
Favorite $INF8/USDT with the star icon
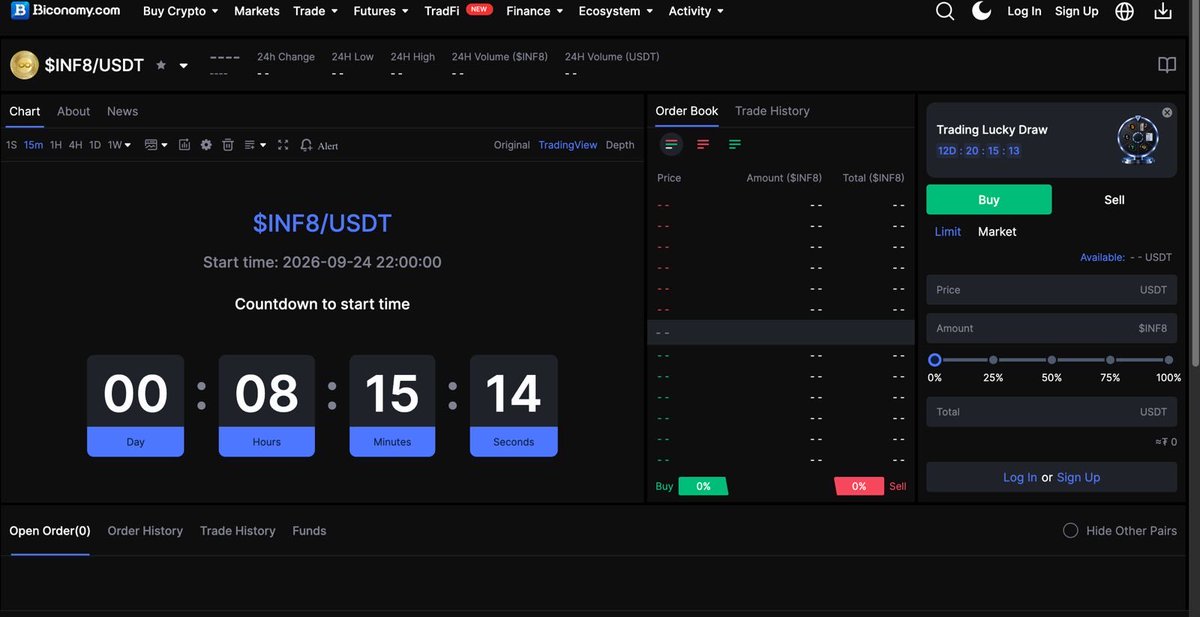click(161, 65)
